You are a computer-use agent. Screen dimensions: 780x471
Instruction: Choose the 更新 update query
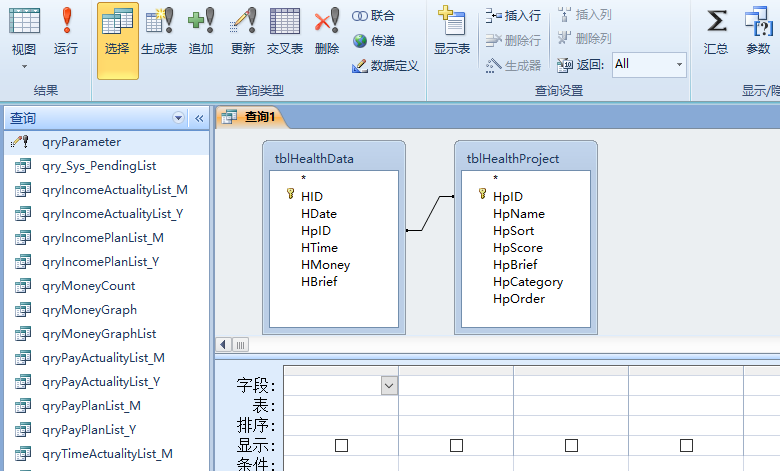[243, 31]
